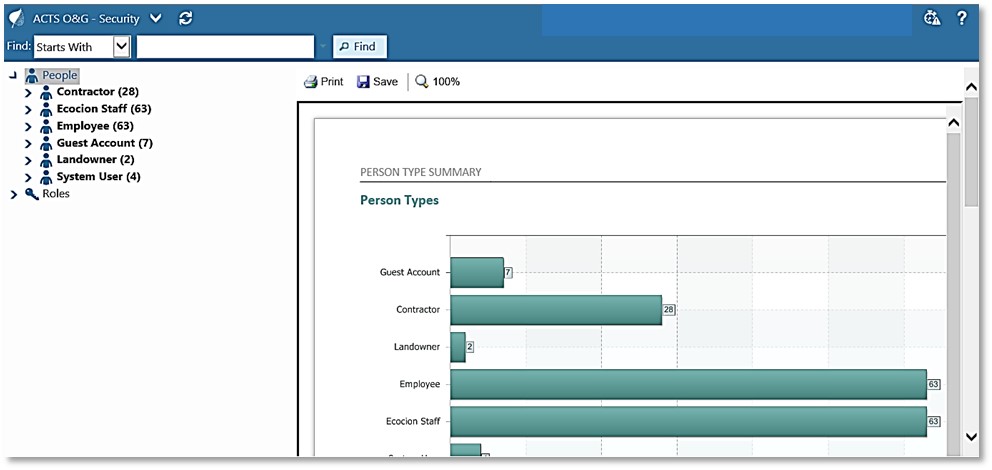Select Guest Account (7) in the tree
Image resolution: width=992 pixels, height=470 pixels.
coord(104,143)
